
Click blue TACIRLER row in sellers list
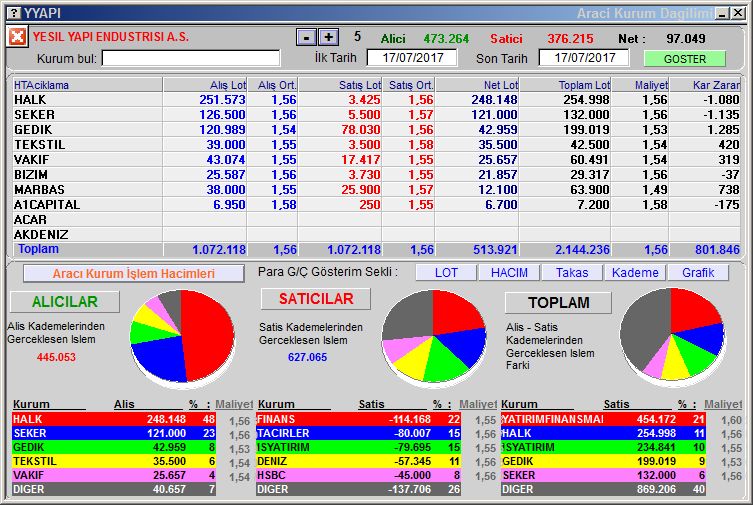pyautogui.click(x=359, y=433)
